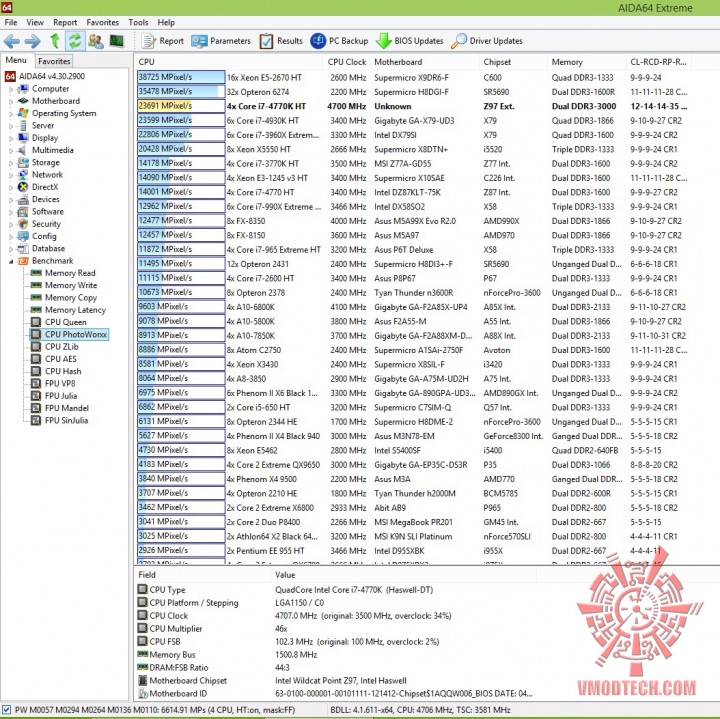The height and width of the screenshot is (719, 720).
Task: Open the CPU AES benchmark
Action: (x=61, y=359)
